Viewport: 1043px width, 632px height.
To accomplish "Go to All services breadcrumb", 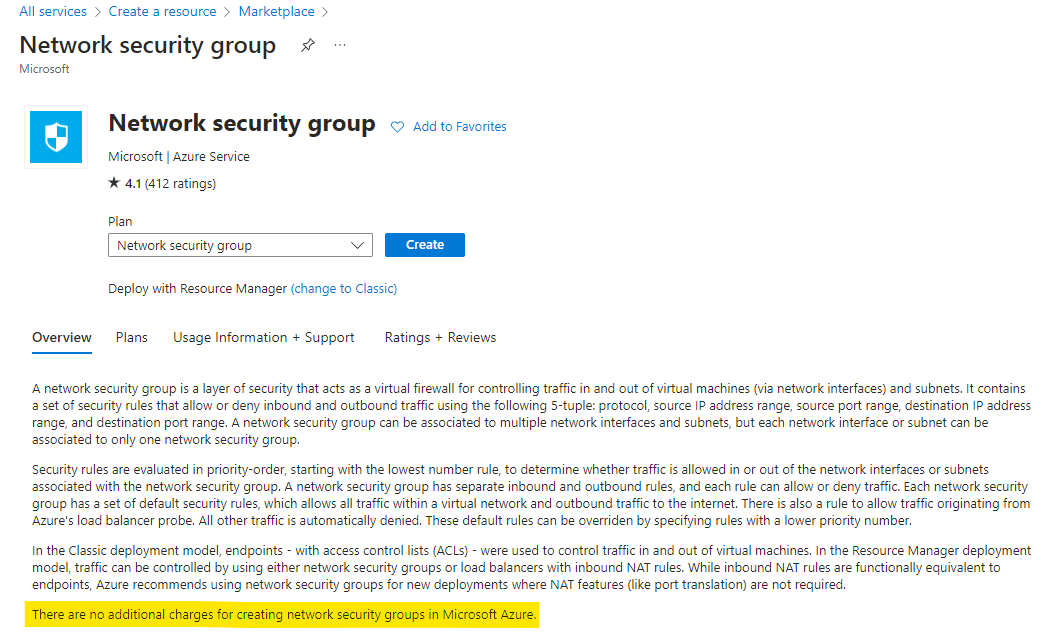I will point(53,11).
